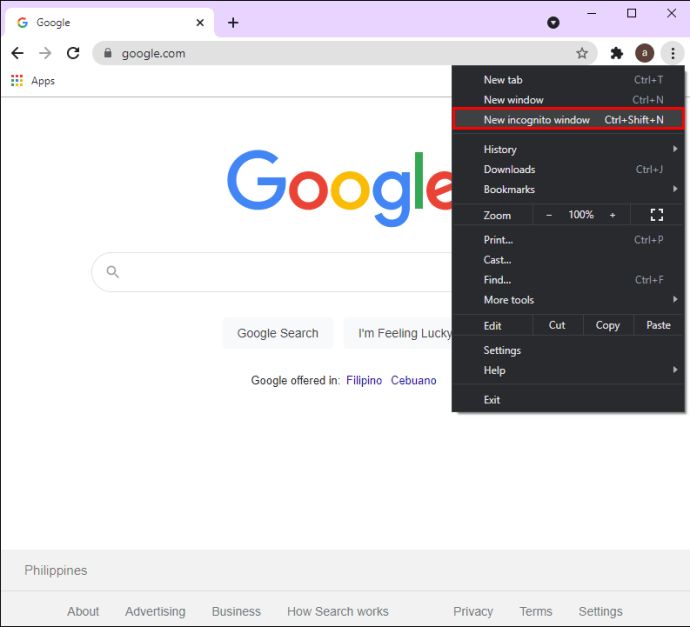Expand the Bookmarks submenu

click(x=568, y=189)
